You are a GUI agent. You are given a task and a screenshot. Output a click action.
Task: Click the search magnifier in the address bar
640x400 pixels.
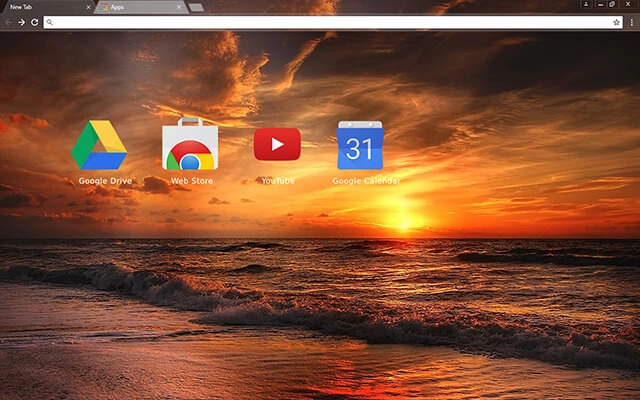point(49,22)
